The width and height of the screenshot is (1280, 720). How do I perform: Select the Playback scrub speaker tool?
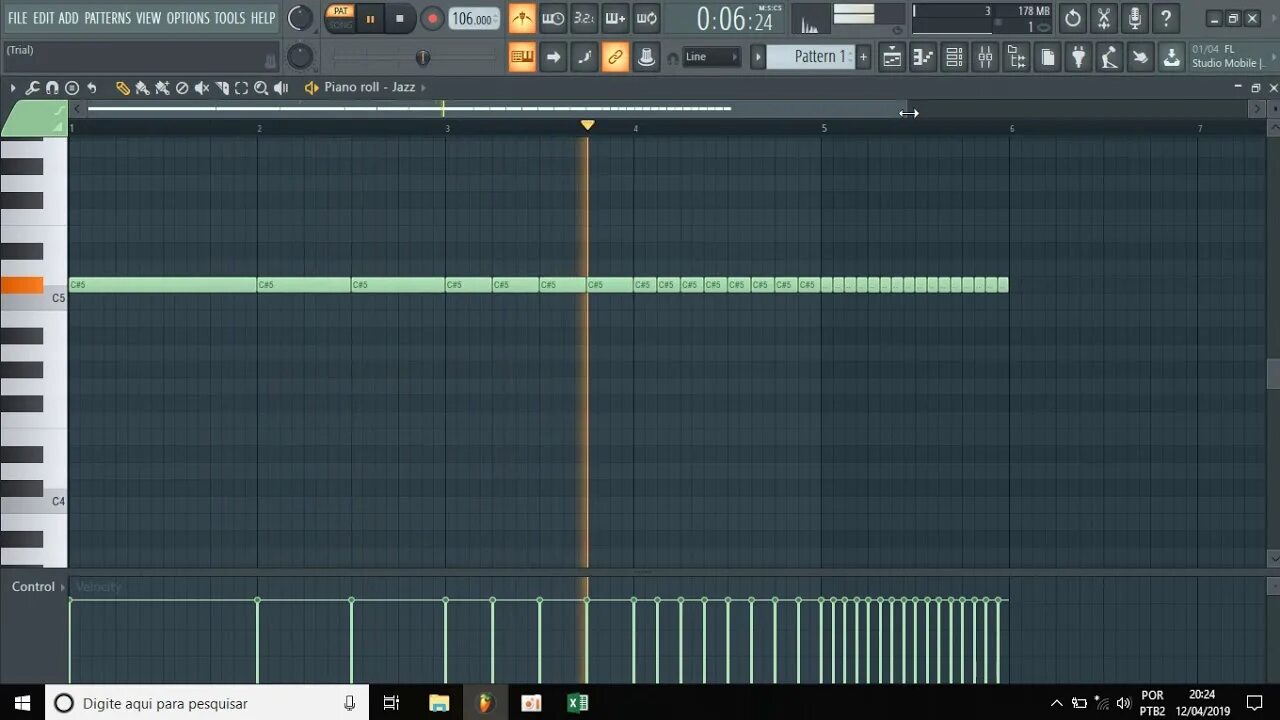281,88
